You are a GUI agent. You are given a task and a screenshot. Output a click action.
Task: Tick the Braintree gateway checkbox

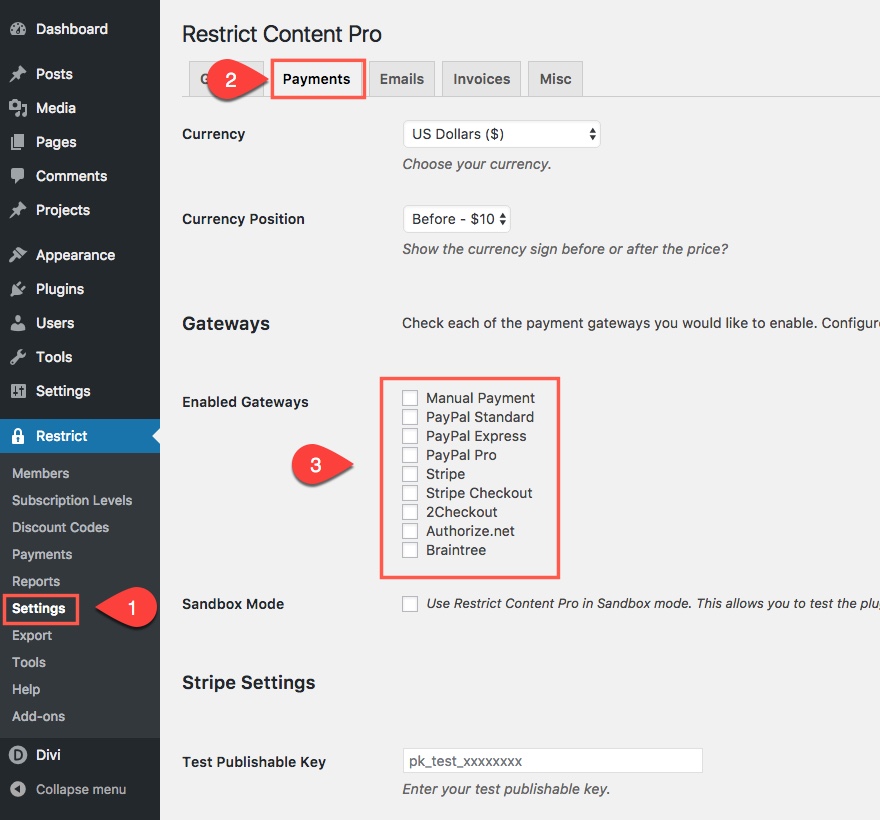pyautogui.click(x=410, y=550)
